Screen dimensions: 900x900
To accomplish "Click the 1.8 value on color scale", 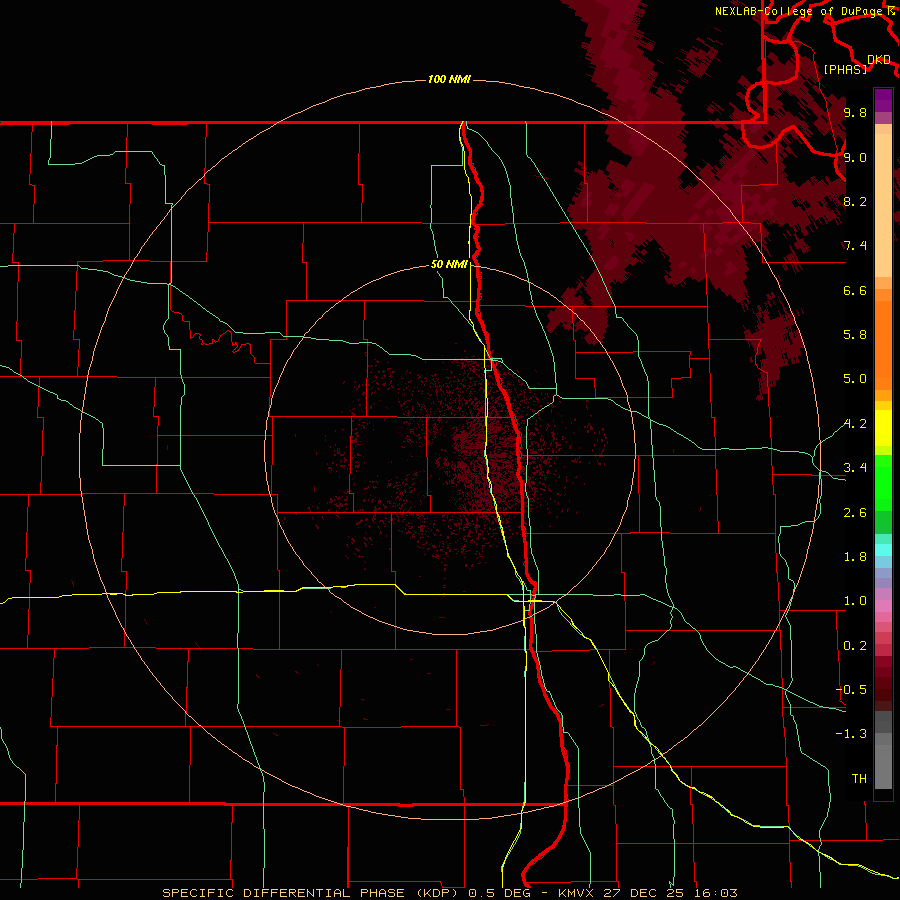I will [x=855, y=557].
